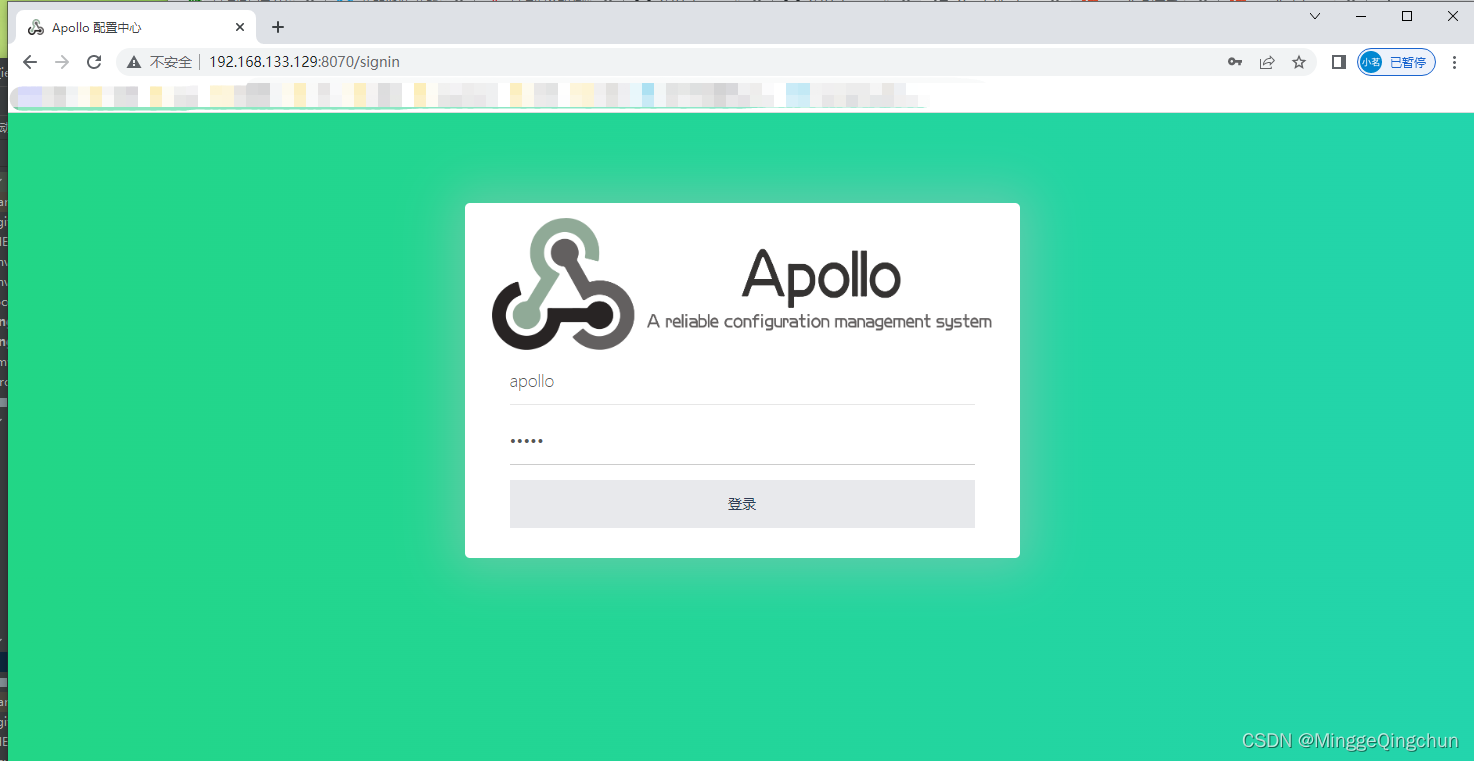Click the Apollo title text
The height and width of the screenshot is (761, 1474).
(x=821, y=275)
